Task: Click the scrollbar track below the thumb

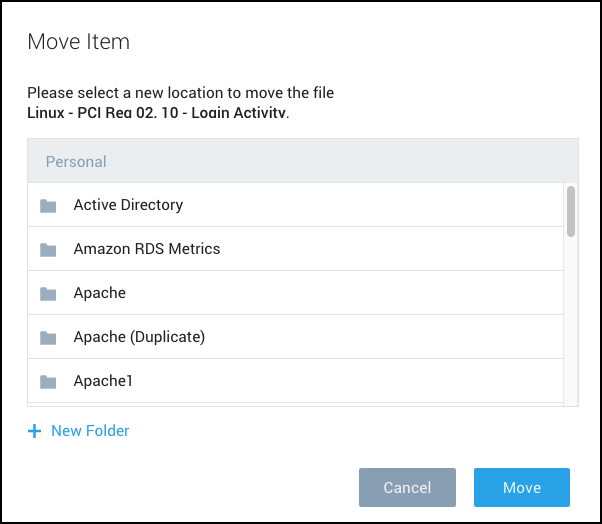Action: coord(571,320)
